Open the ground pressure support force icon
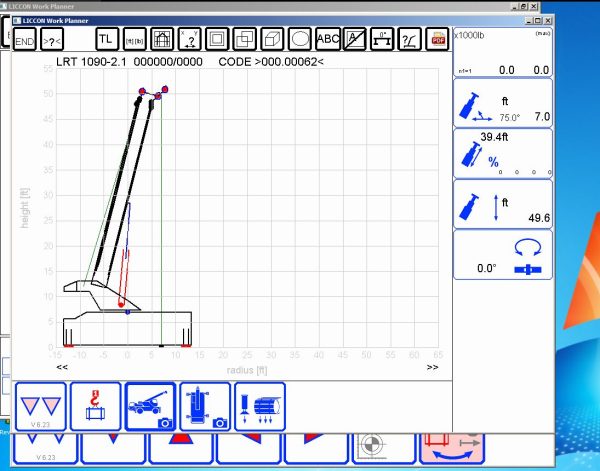This screenshot has height=471, width=600. (x=260, y=407)
